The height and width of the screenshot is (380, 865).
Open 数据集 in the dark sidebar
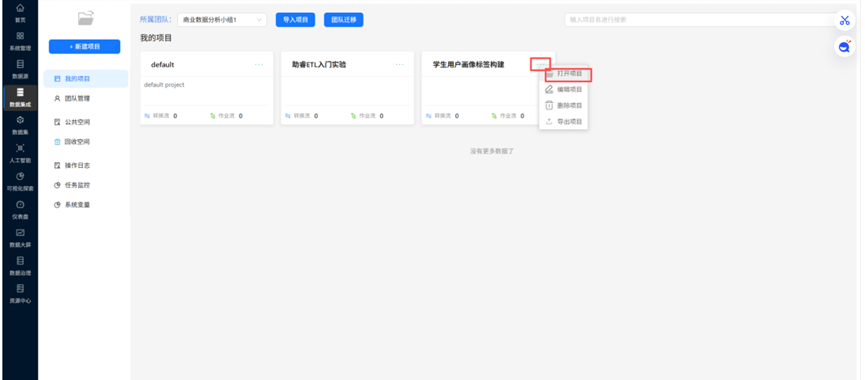[x=20, y=125]
